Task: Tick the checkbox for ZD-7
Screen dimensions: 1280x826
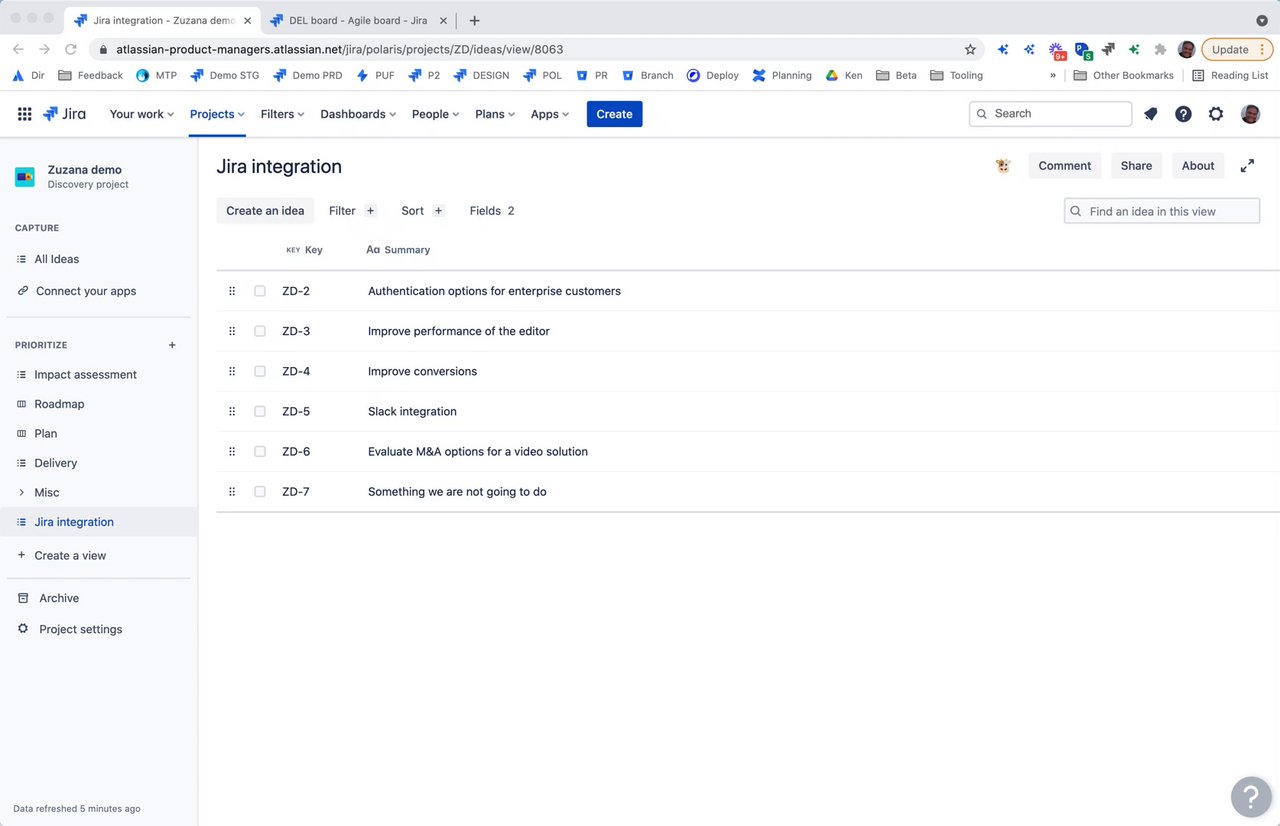Action: 260,491
